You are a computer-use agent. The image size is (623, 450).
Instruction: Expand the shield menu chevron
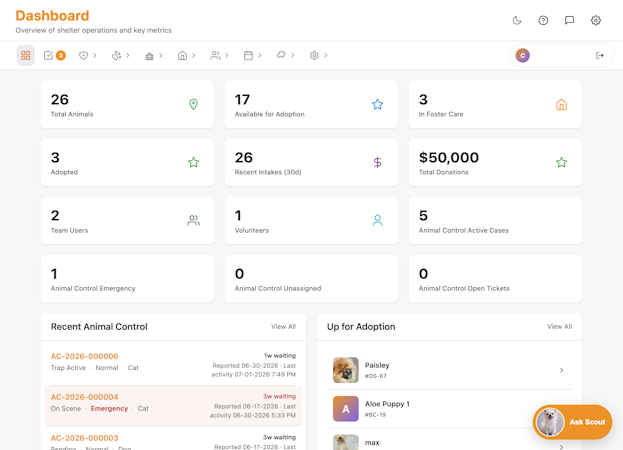(95, 56)
